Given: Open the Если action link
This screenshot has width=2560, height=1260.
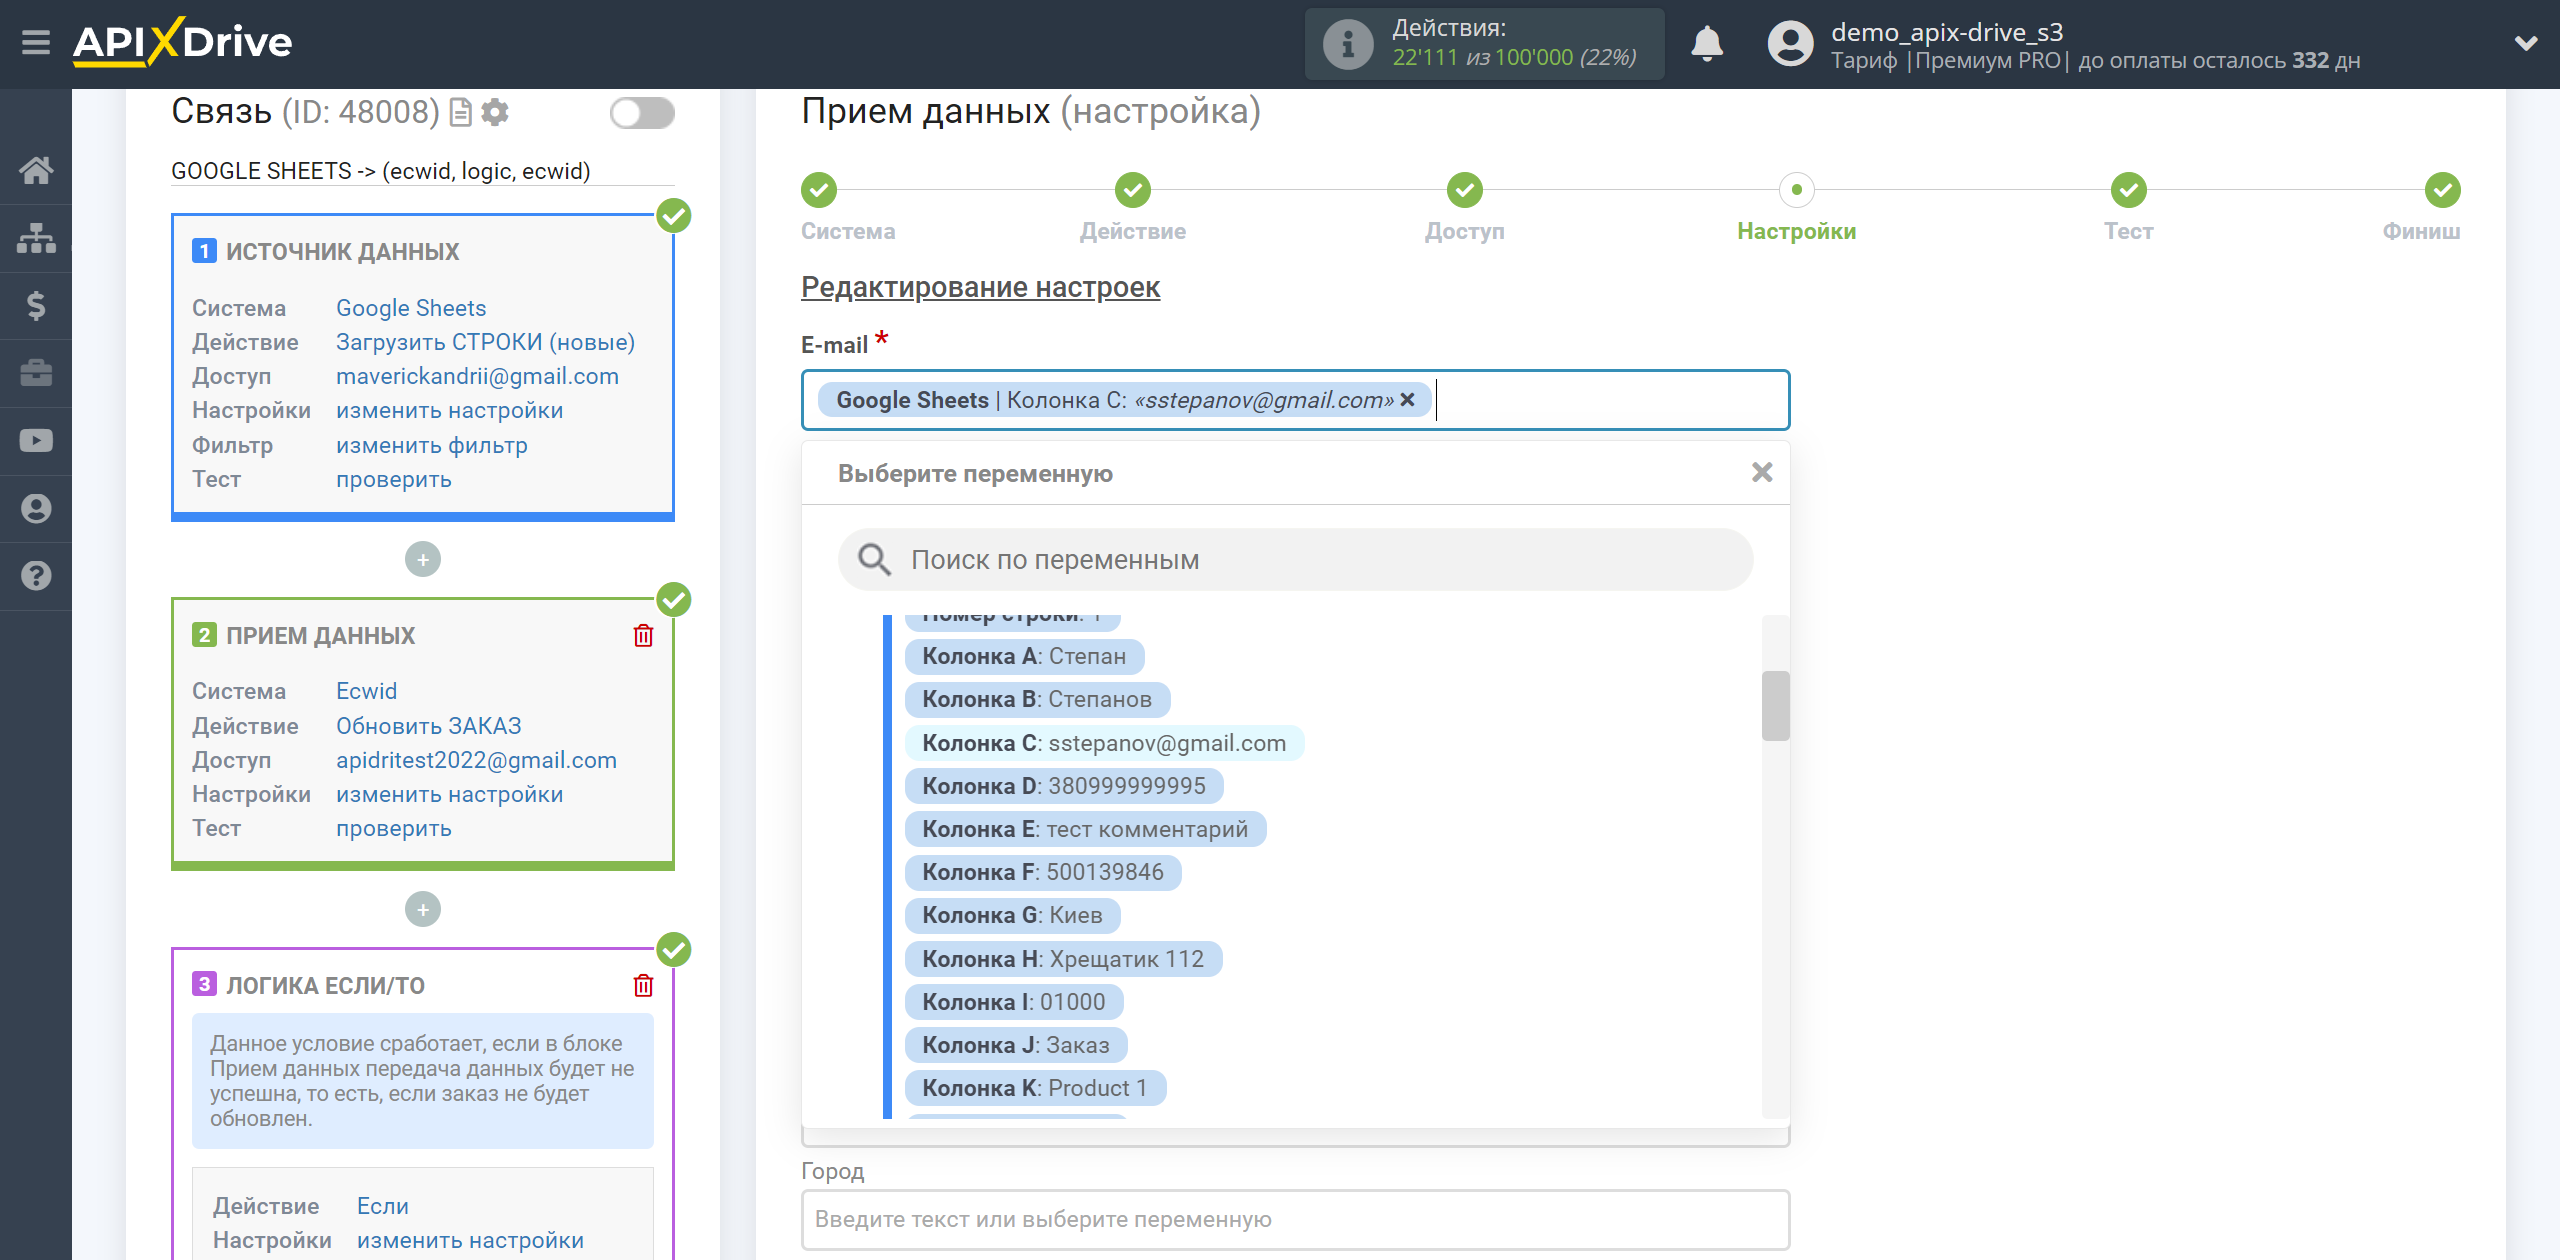Looking at the screenshot, I should (382, 1206).
